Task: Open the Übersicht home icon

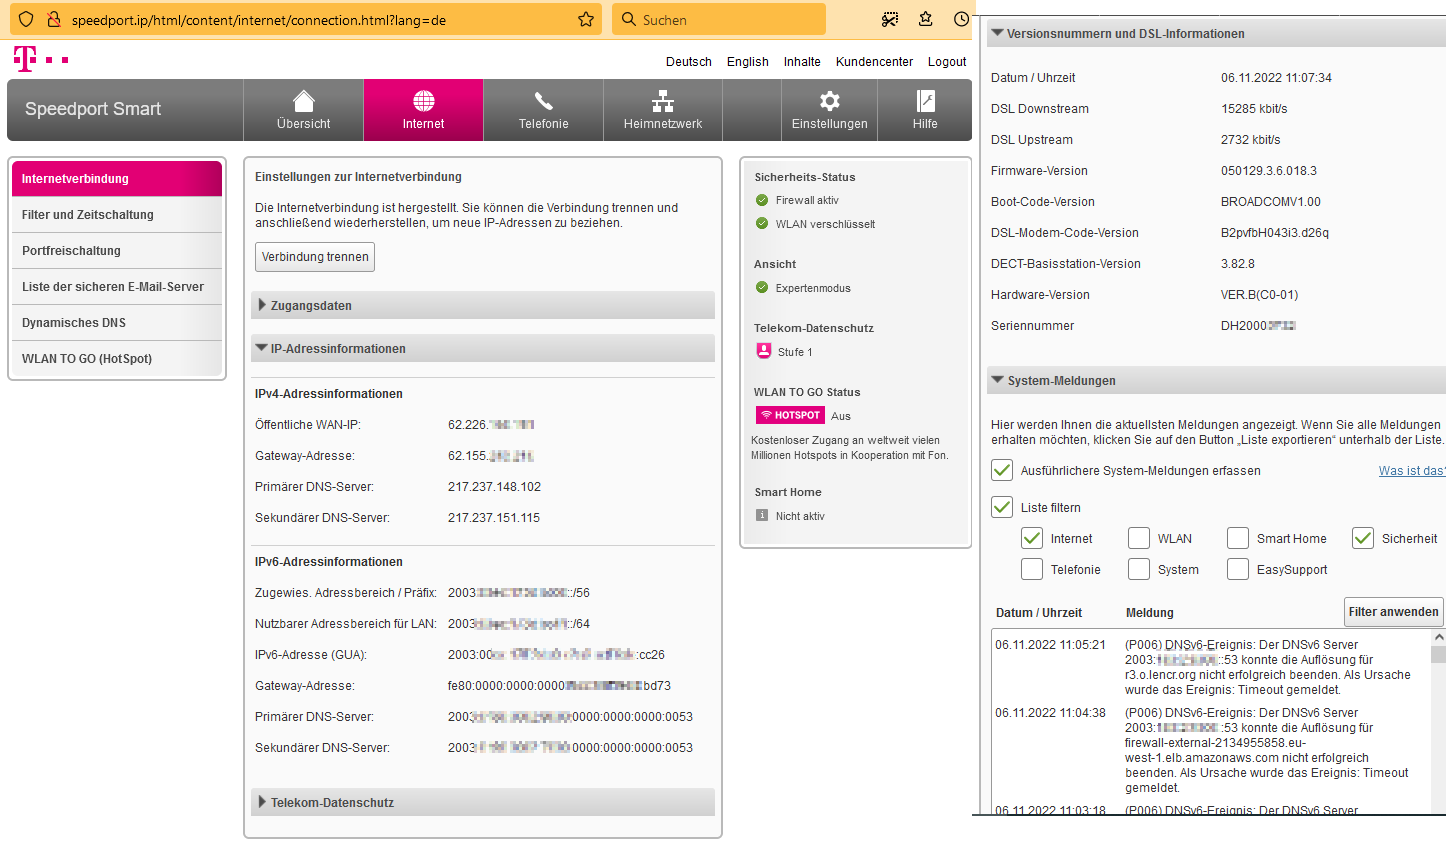Action: click(x=303, y=101)
